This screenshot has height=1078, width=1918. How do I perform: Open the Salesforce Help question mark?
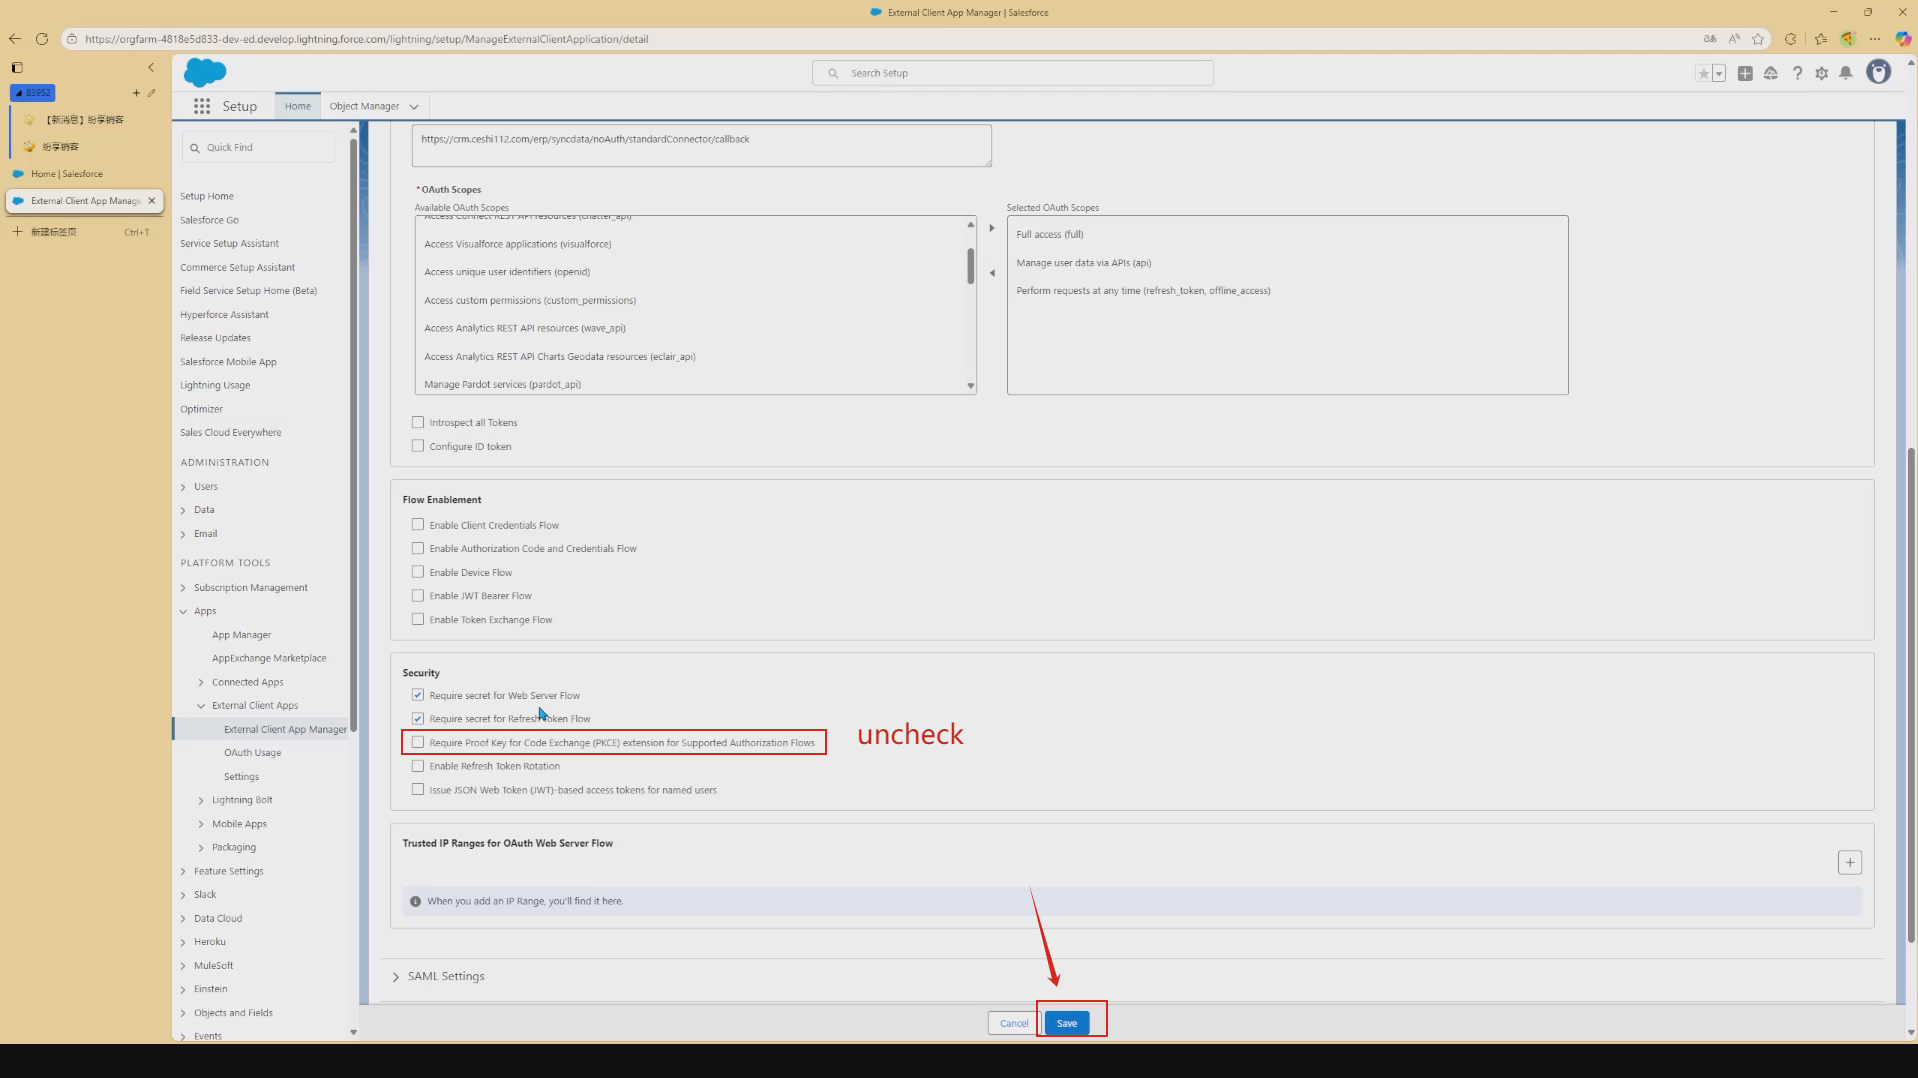pyautogui.click(x=1797, y=73)
